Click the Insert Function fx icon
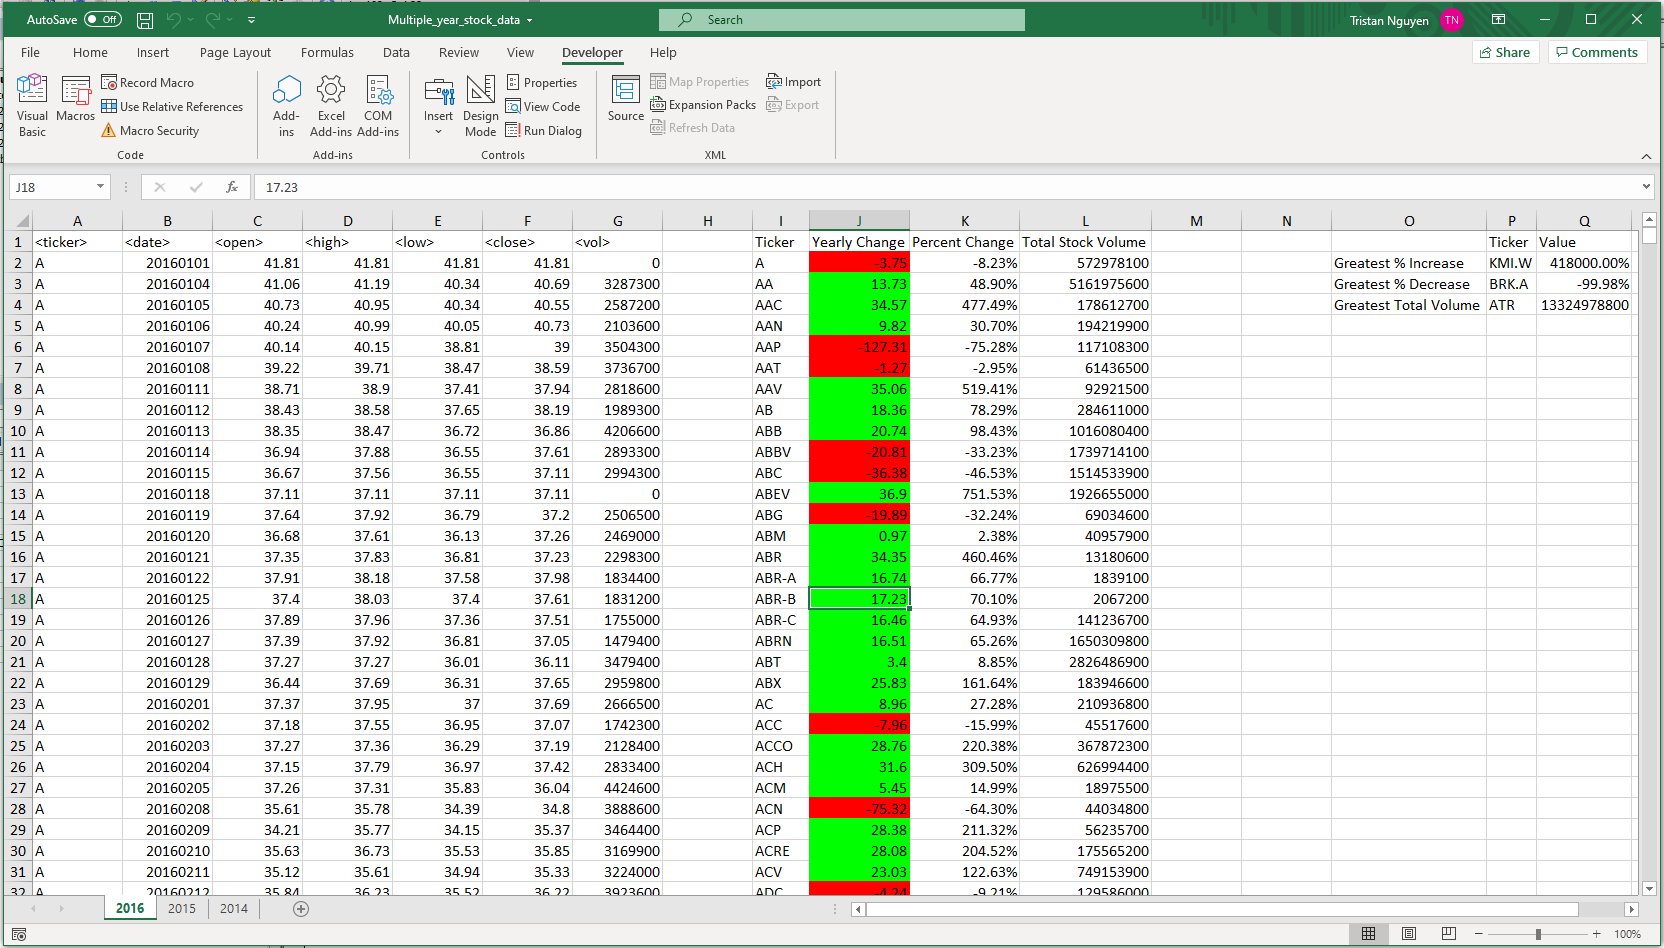The height and width of the screenshot is (948, 1664). (x=232, y=187)
